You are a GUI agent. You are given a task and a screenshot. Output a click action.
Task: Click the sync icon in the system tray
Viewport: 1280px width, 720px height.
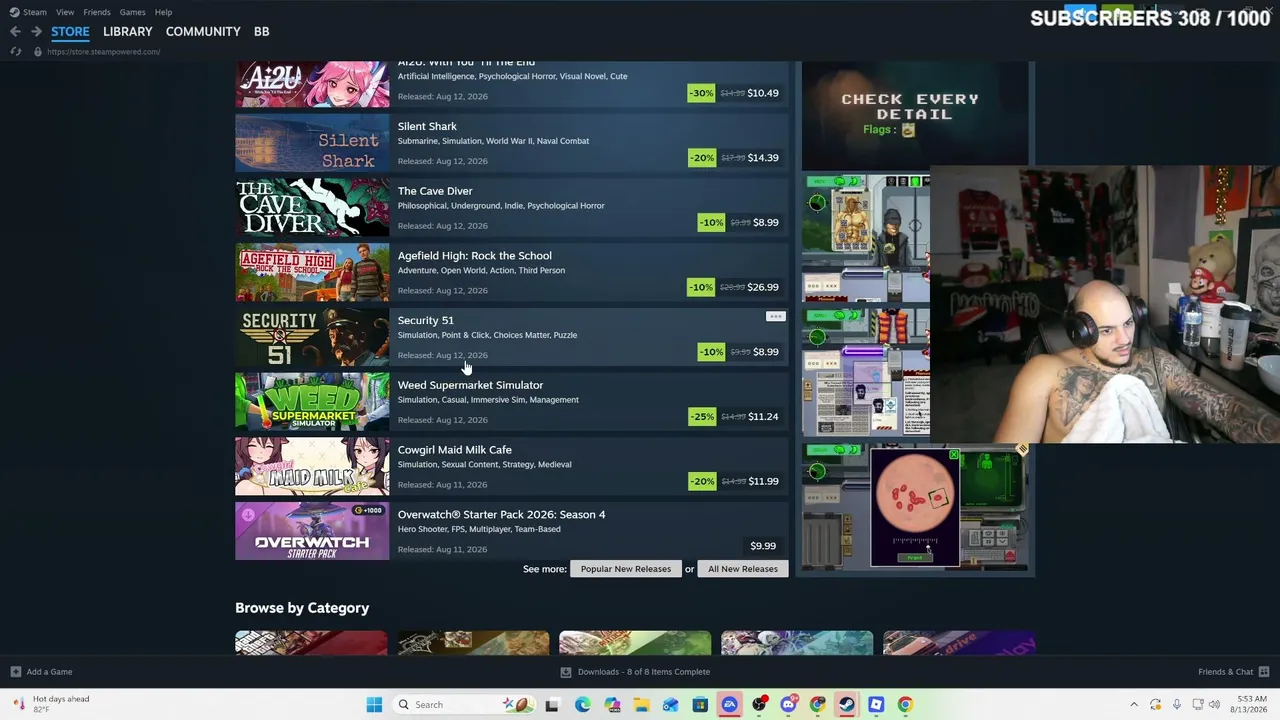[1155, 705]
